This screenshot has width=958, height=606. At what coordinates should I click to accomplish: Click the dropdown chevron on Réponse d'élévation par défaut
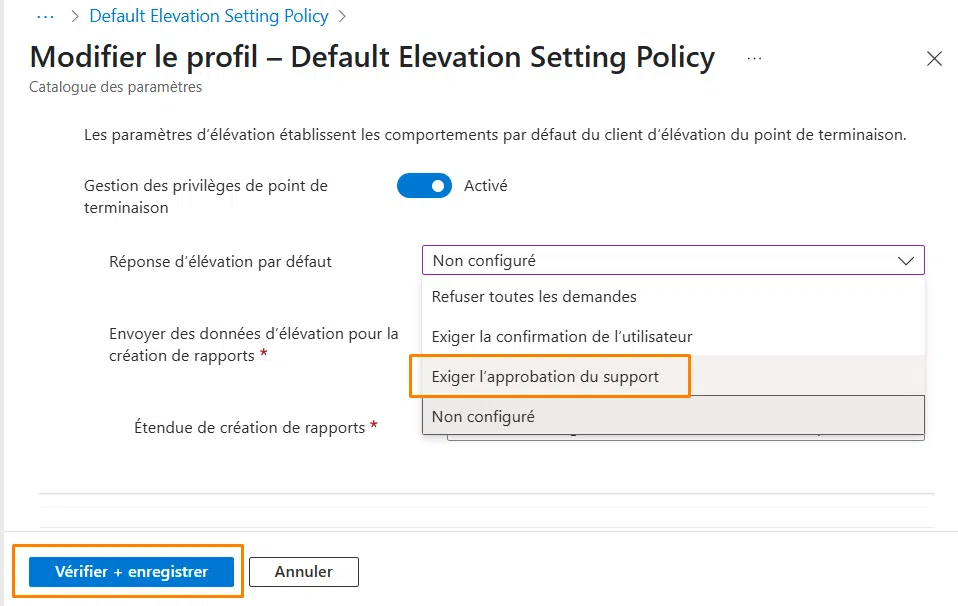(x=907, y=260)
